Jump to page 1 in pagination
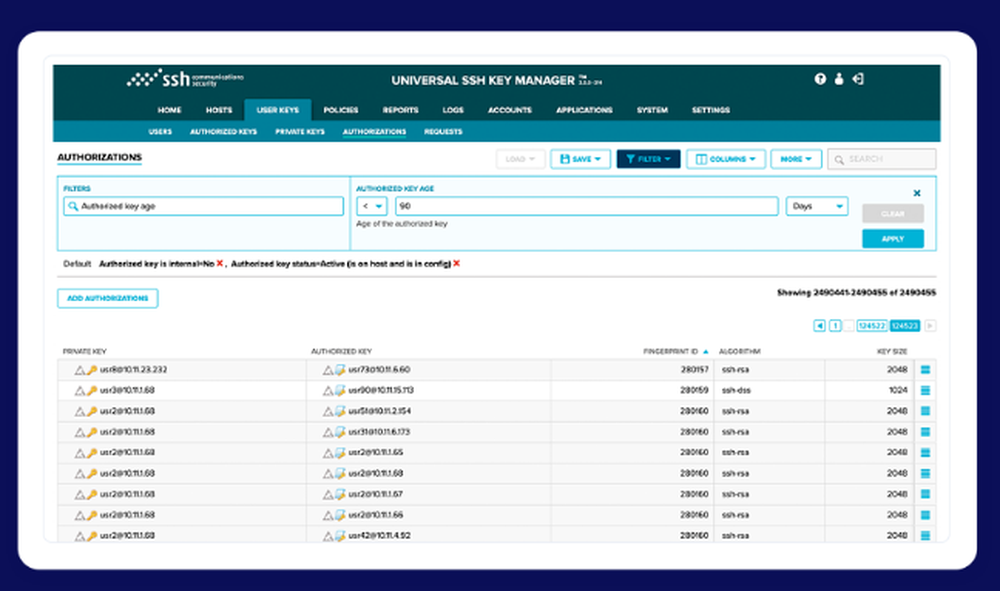The width and height of the screenshot is (1000, 591). 835,326
